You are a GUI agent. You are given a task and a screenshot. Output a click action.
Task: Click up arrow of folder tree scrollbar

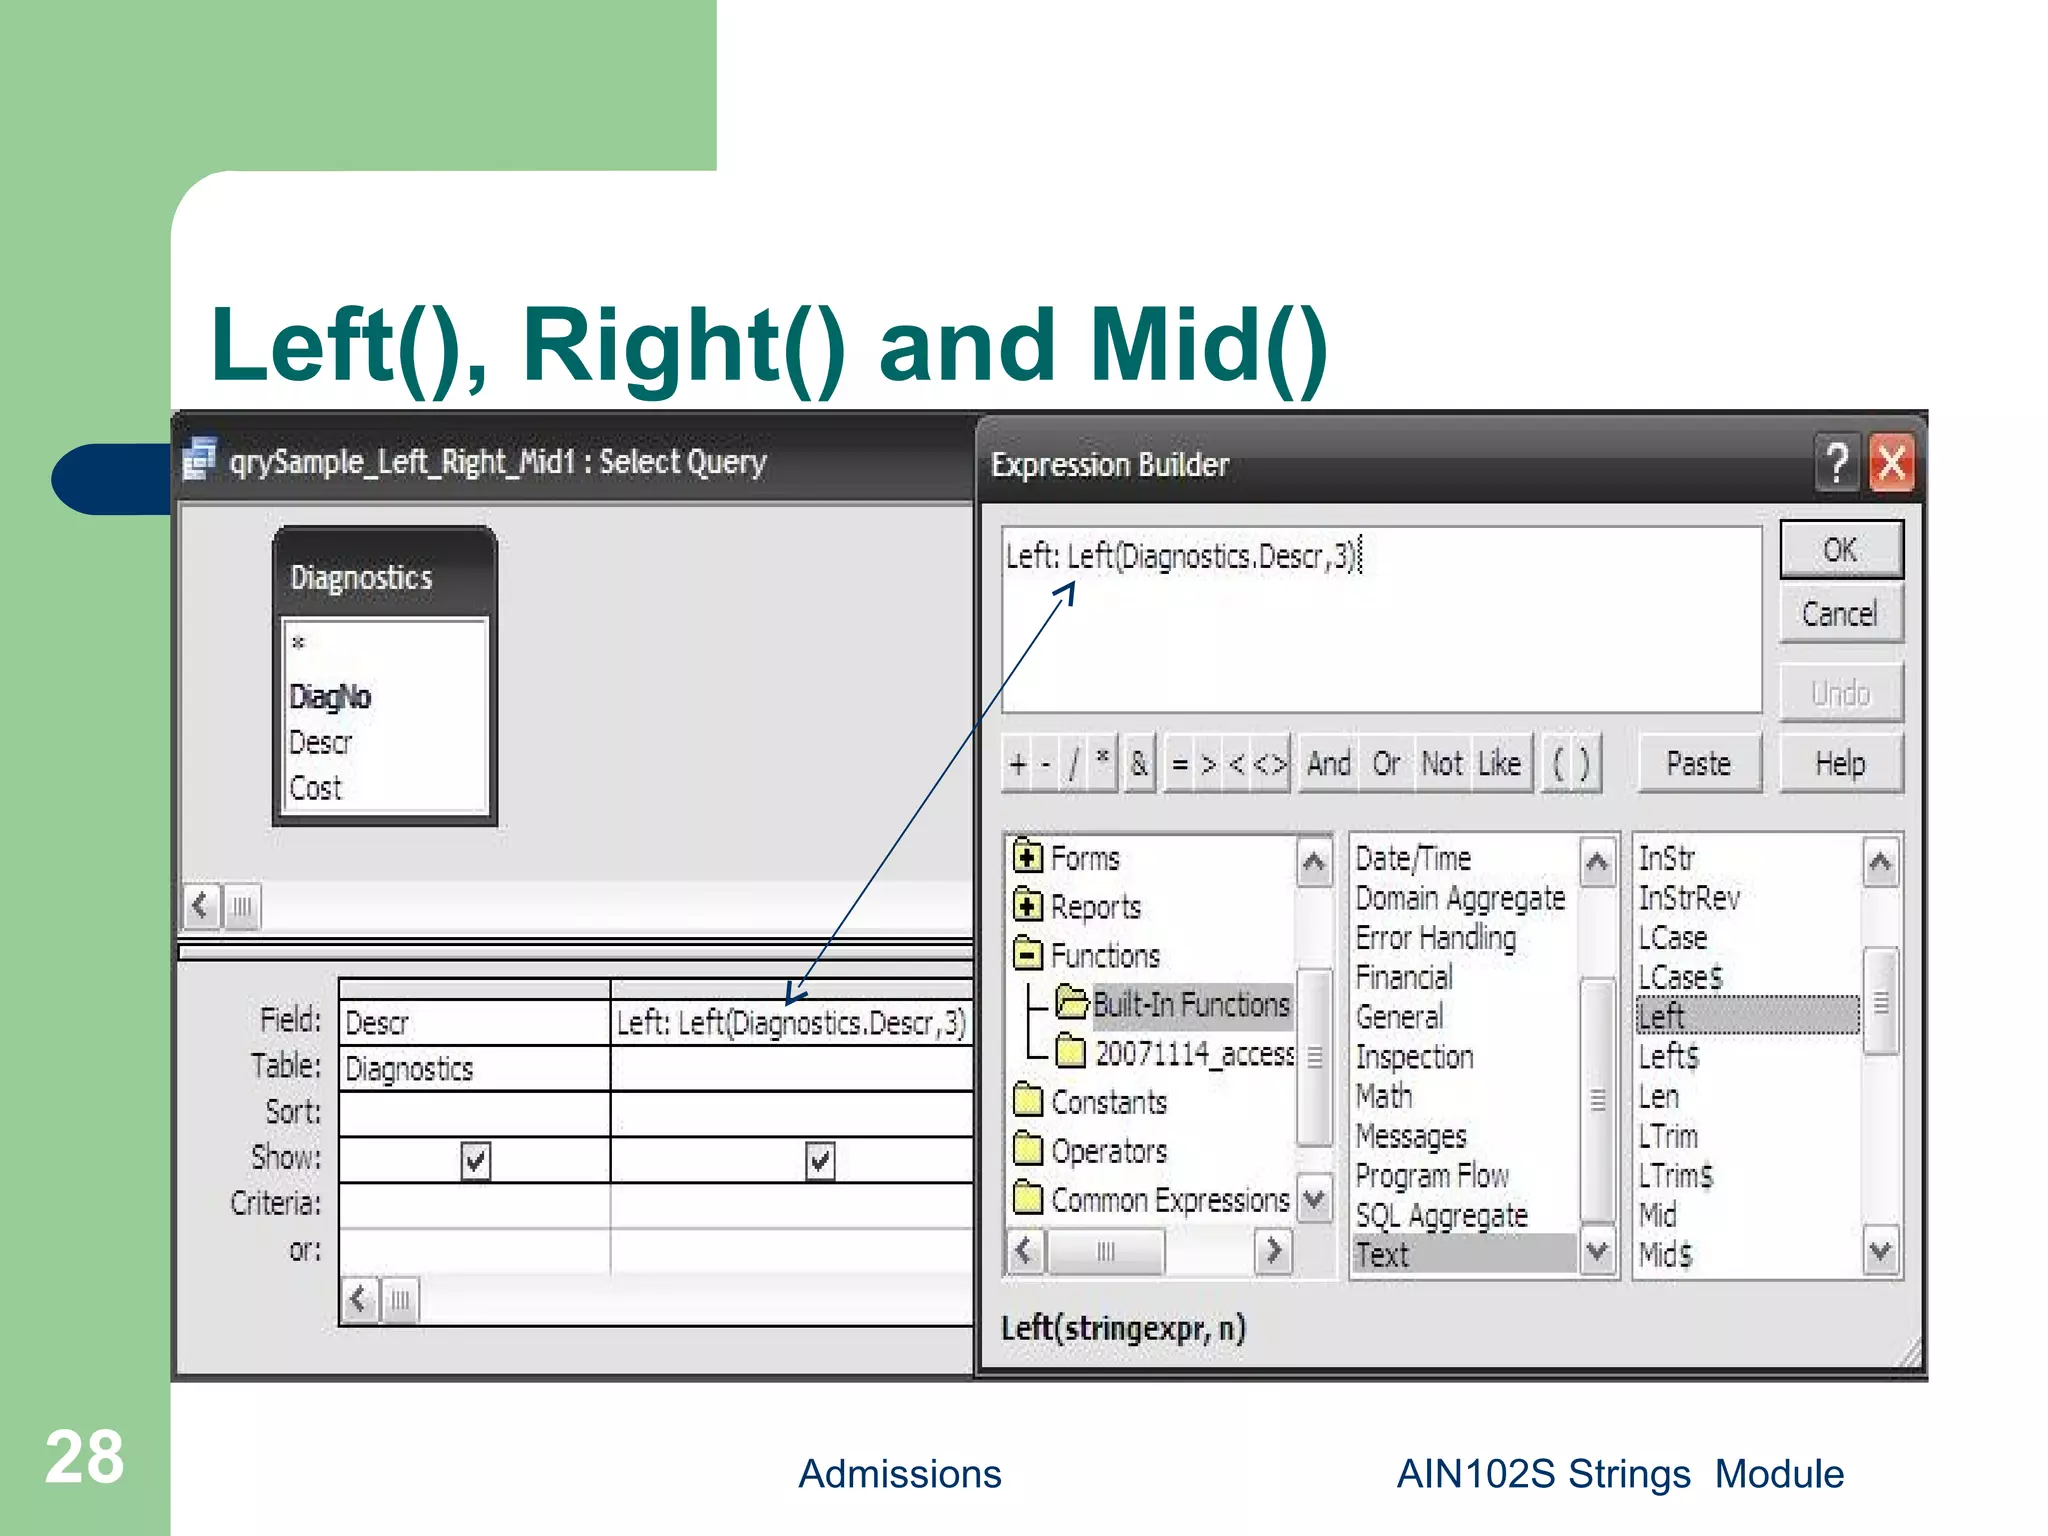point(1314,862)
